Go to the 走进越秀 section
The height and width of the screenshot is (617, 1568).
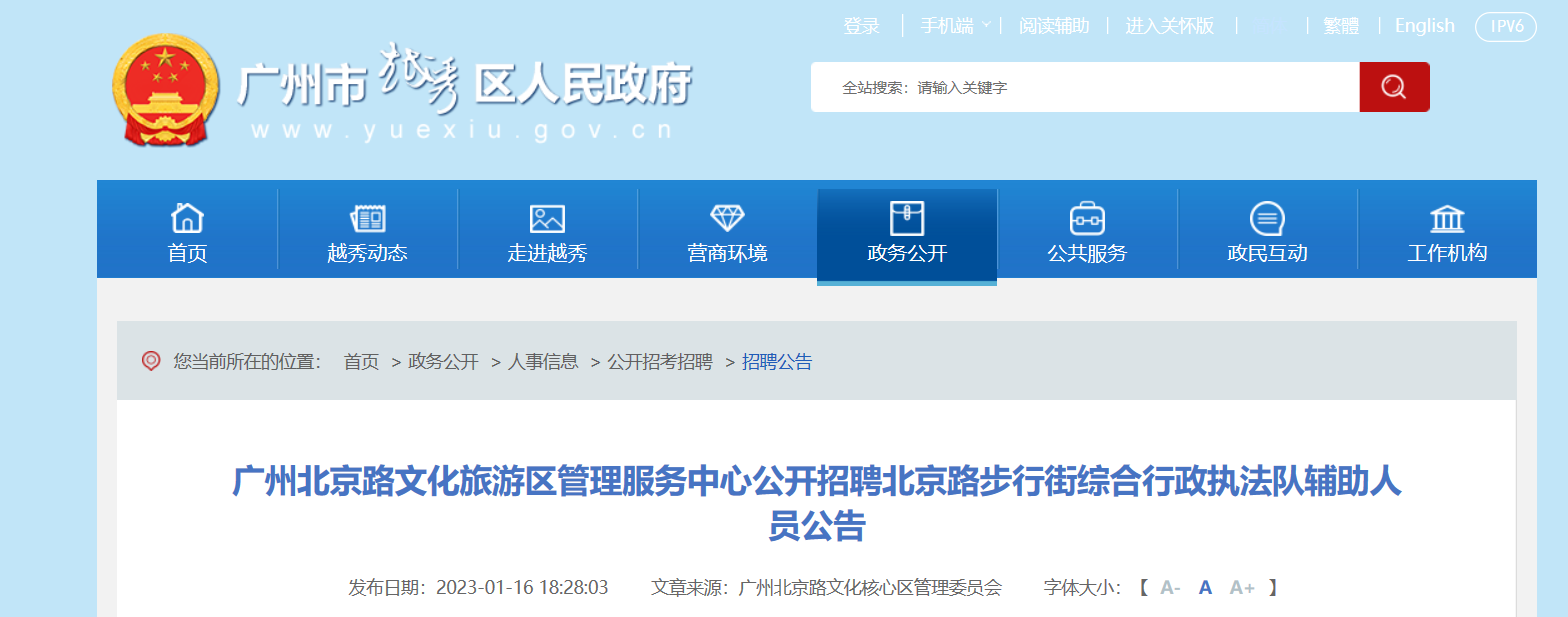tap(547, 229)
